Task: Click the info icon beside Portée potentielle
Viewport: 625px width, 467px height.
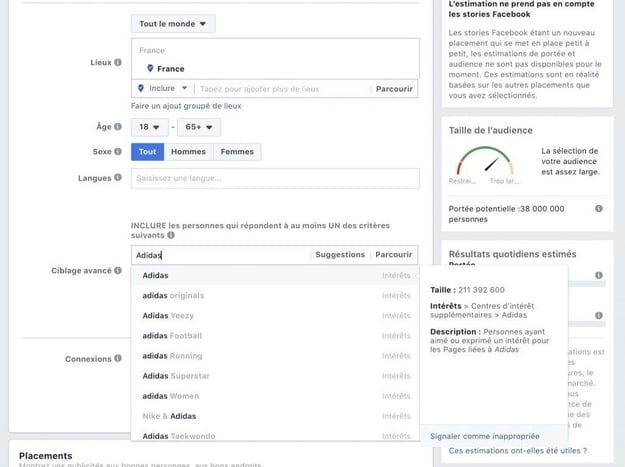Action: [599, 208]
